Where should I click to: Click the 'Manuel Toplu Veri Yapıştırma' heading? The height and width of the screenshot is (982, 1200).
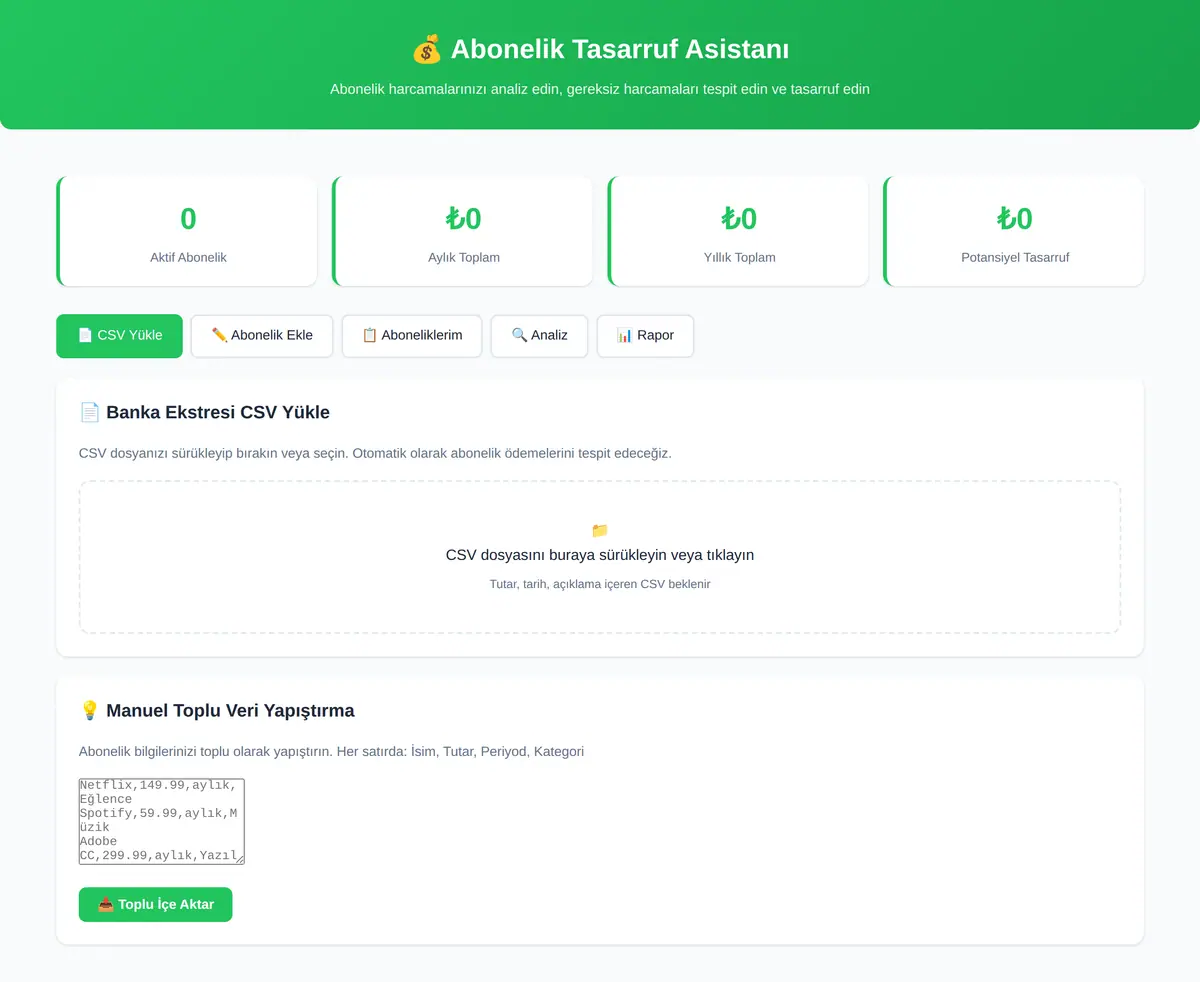[230, 710]
